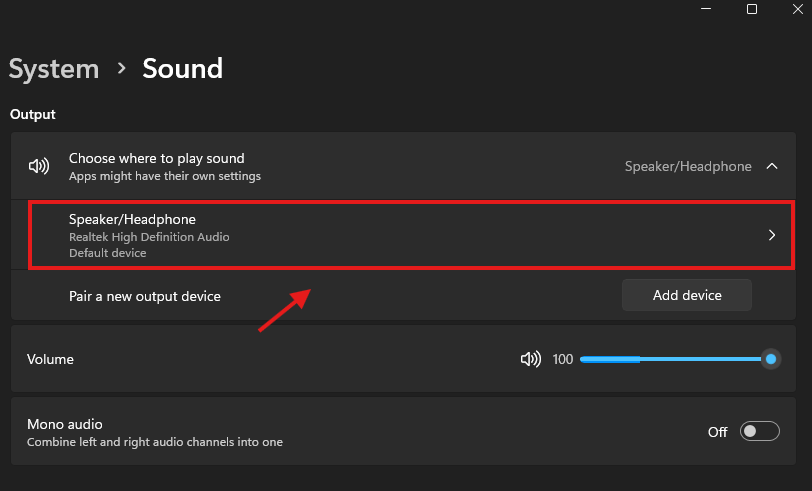
Task: Click the volume value 100
Action: [563, 359]
